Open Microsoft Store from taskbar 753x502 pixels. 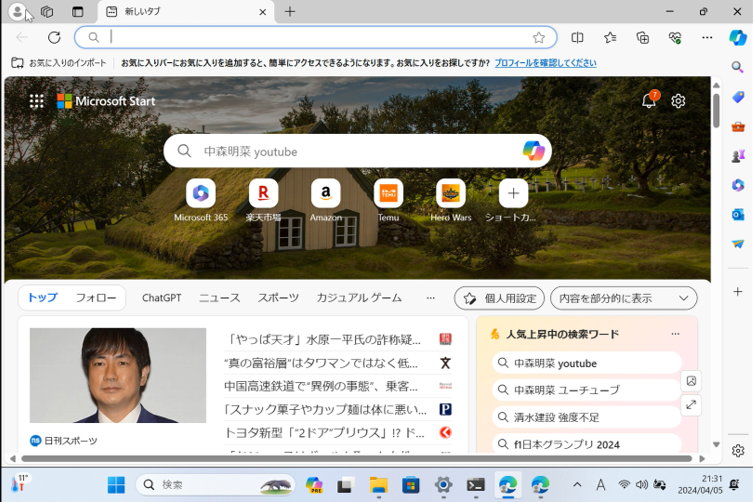(411, 485)
